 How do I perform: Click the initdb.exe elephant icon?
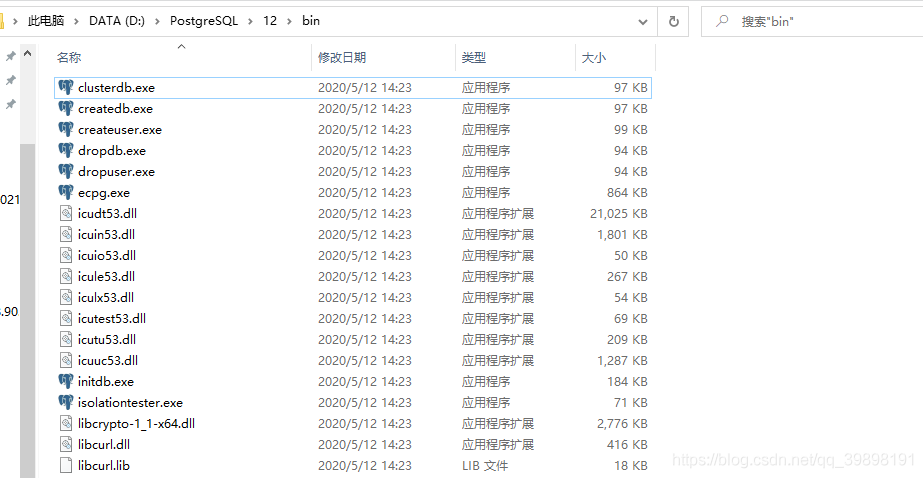pos(66,381)
